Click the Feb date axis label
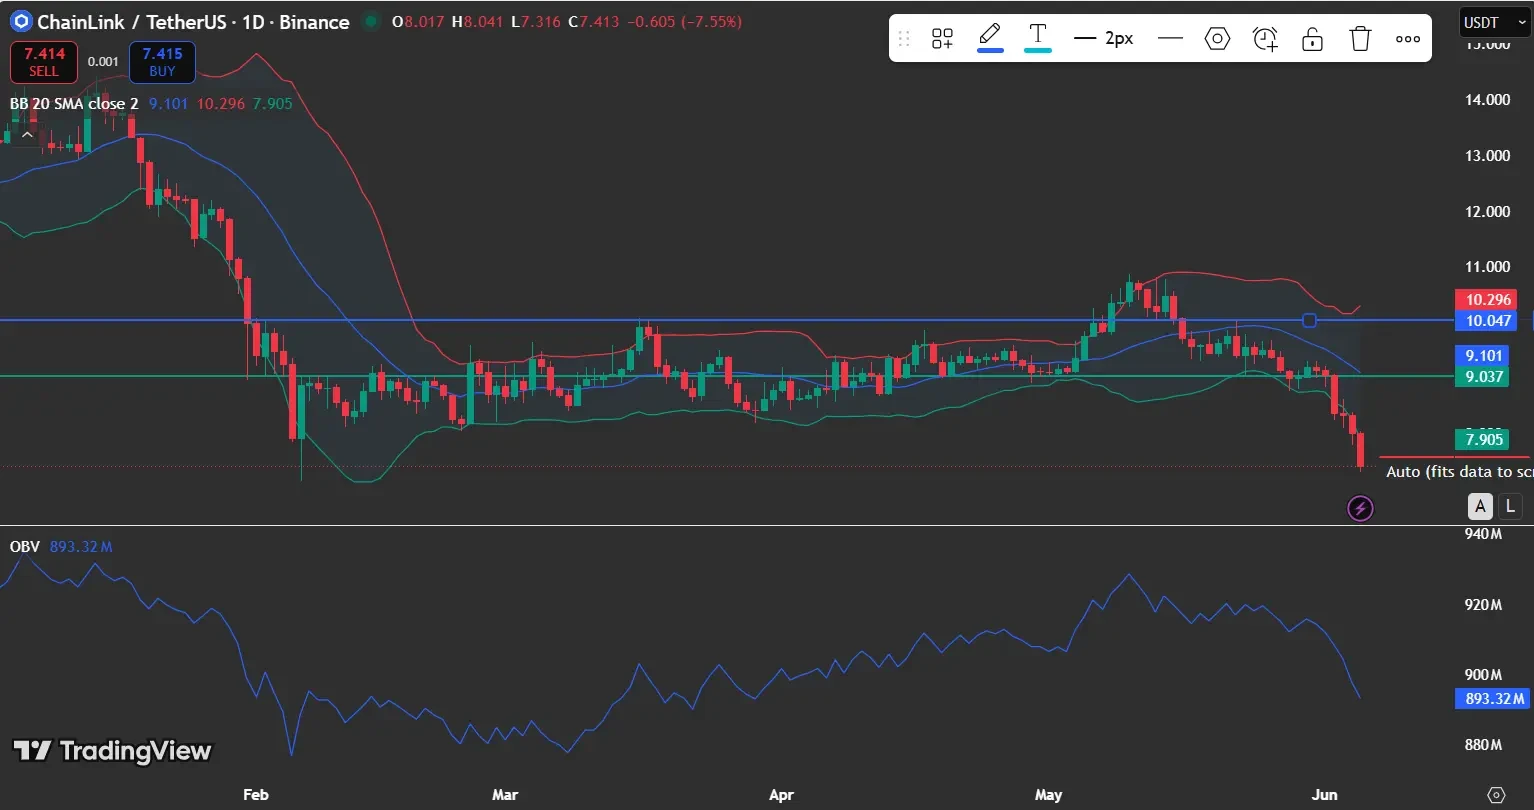Screen dimensions: 1534x810 click(256, 795)
